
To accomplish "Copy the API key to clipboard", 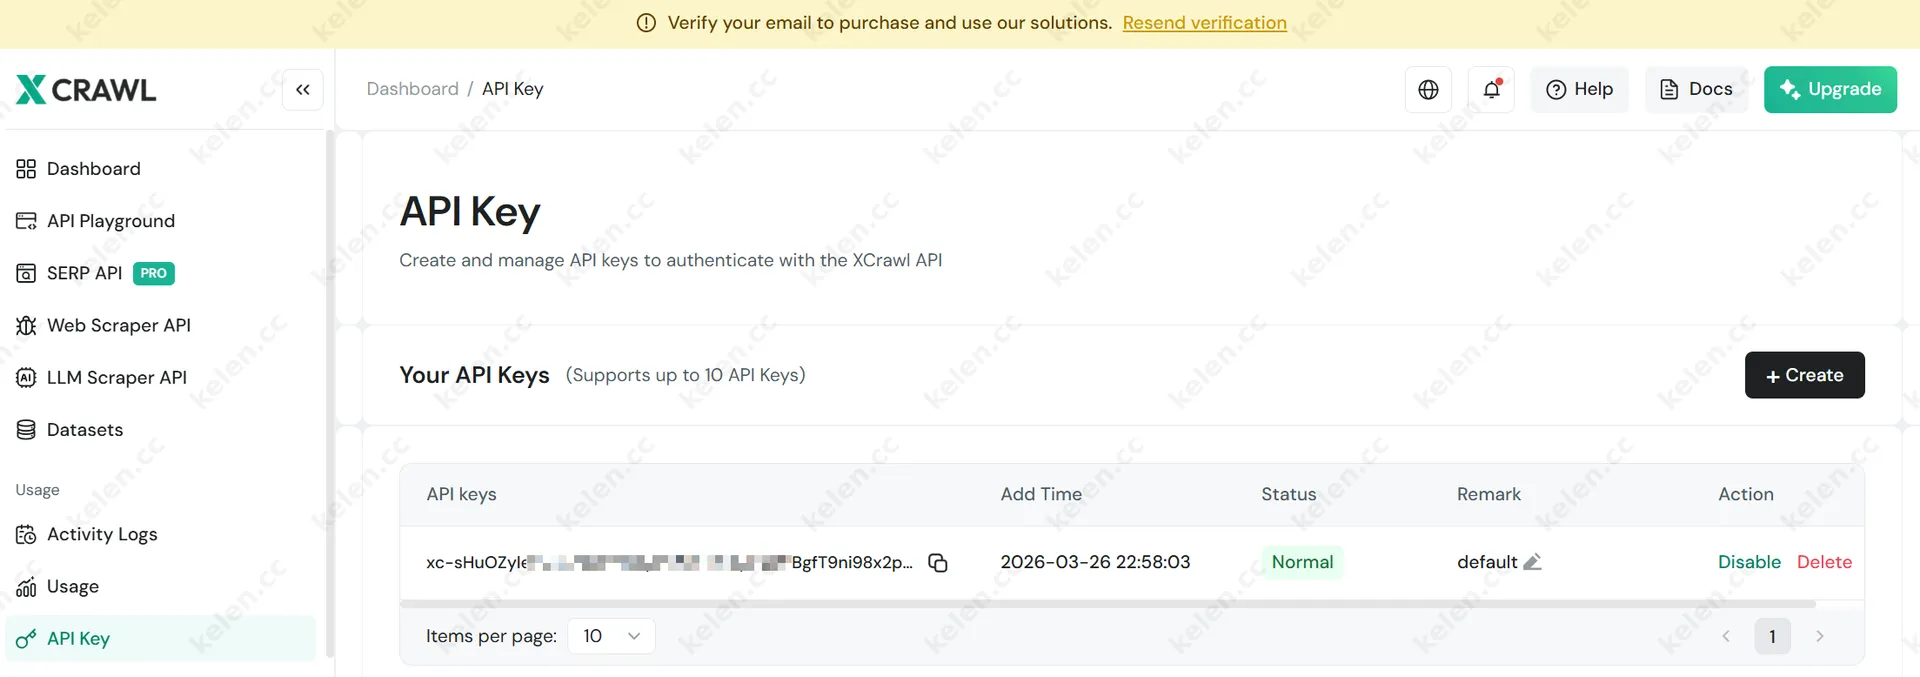I will (938, 563).
